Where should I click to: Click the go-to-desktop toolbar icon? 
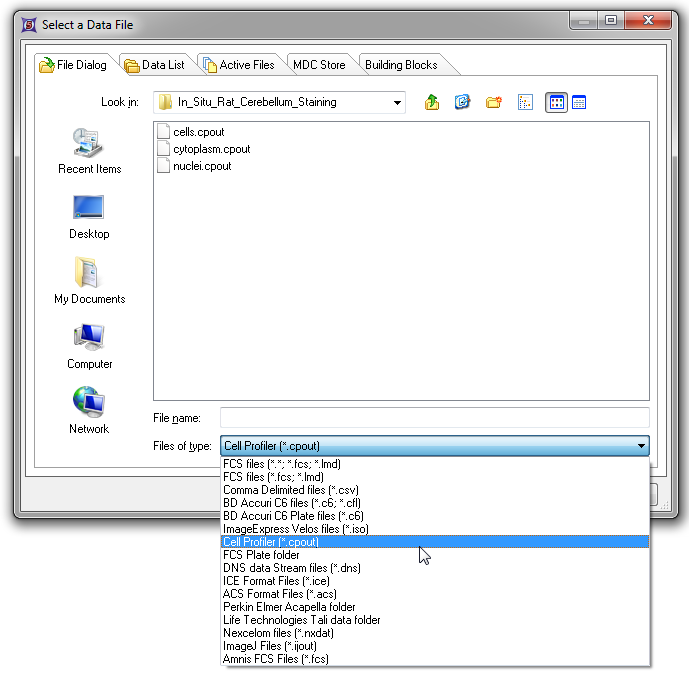462,102
